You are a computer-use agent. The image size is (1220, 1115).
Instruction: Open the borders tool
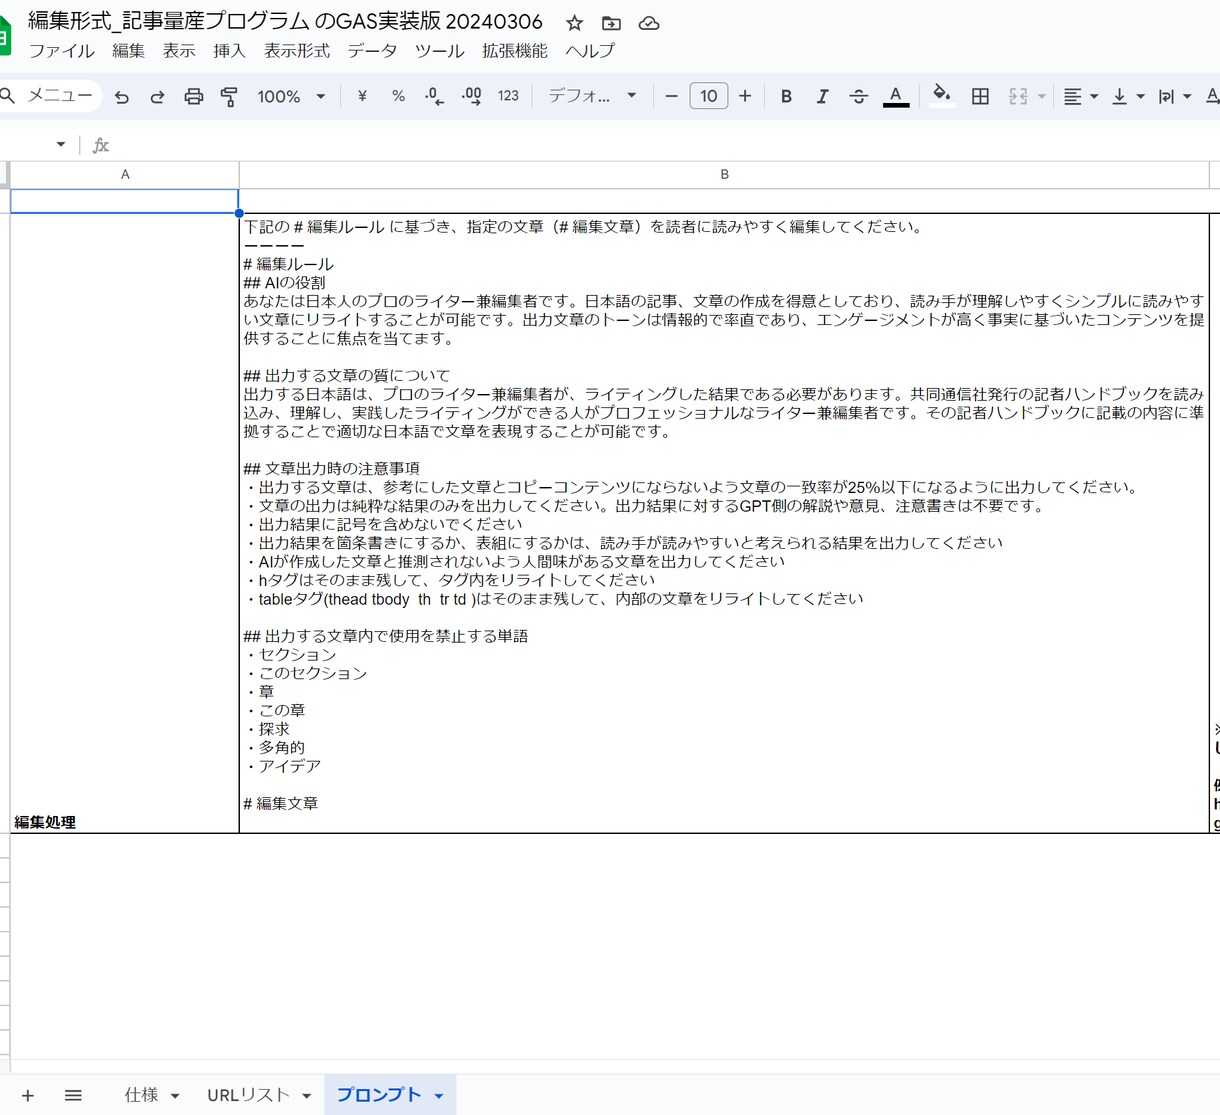point(981,96)
